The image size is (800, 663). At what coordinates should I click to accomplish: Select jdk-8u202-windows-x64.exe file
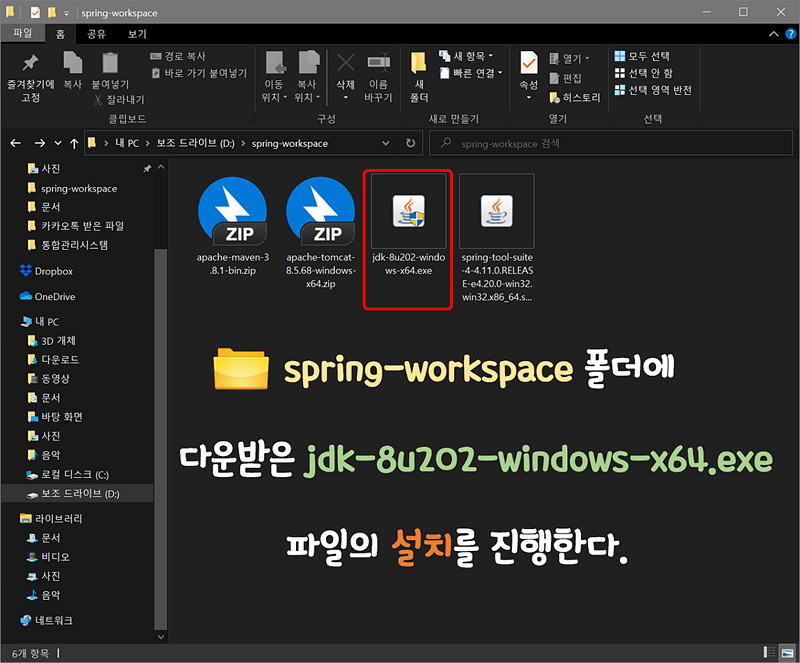tap(408, 226)
